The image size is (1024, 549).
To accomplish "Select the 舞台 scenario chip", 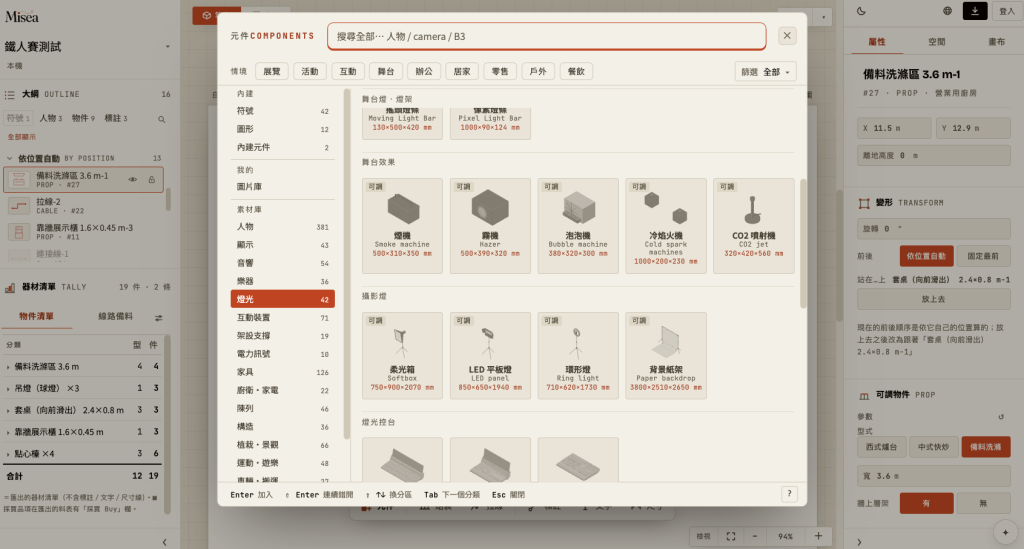I will tap(386, 71).
